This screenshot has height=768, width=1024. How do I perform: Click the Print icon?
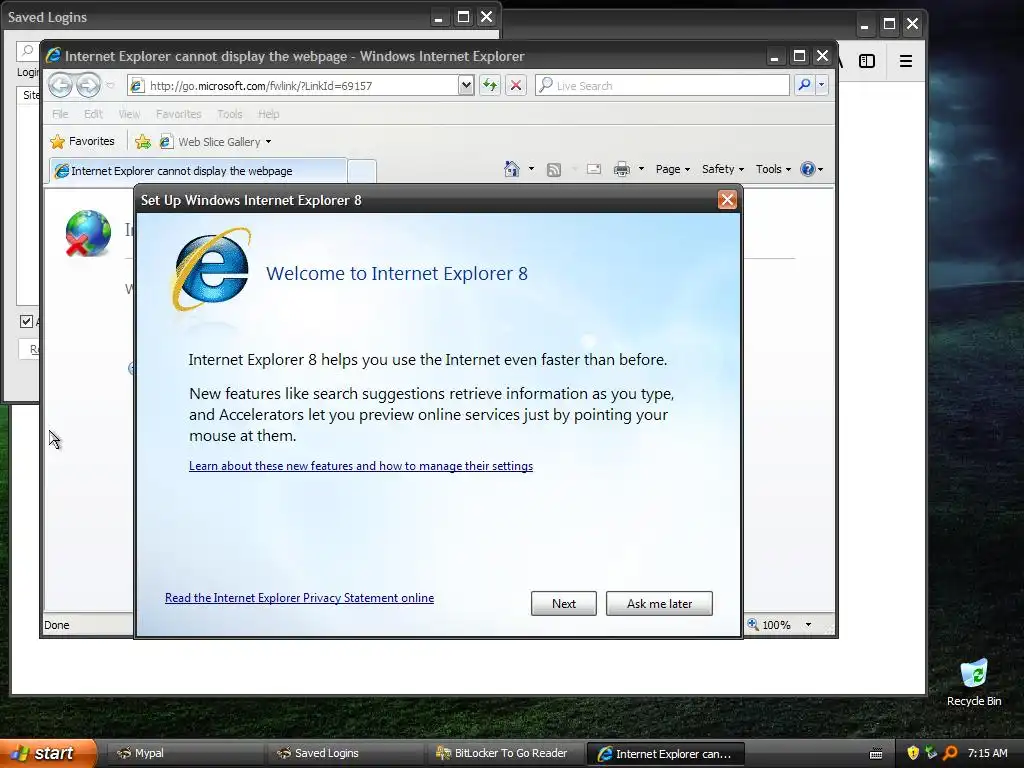(622, 169)
